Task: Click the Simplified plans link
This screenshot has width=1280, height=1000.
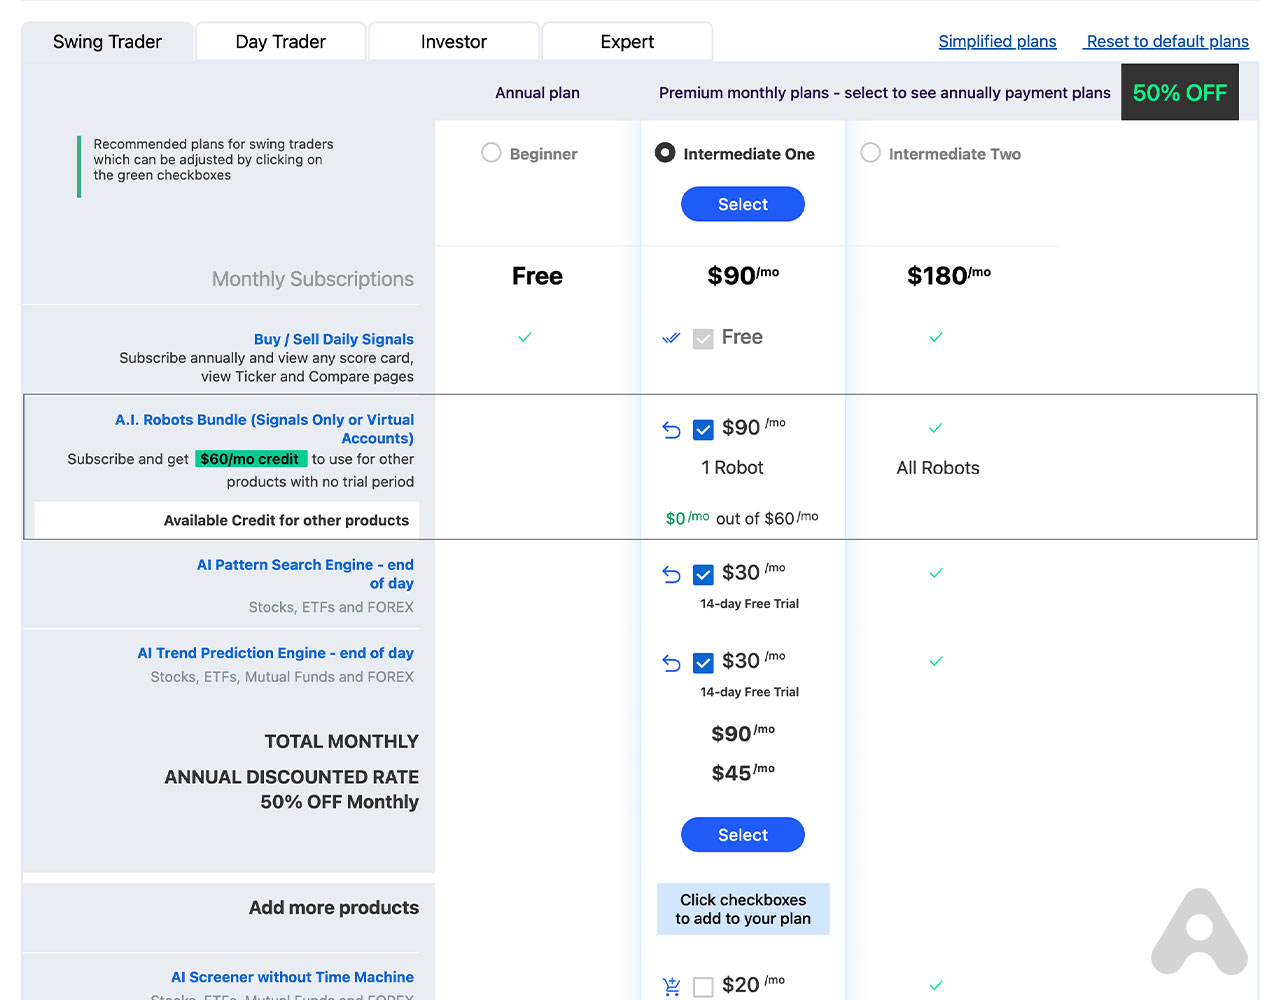Action: pyautogui.click(x=997, y=42)
